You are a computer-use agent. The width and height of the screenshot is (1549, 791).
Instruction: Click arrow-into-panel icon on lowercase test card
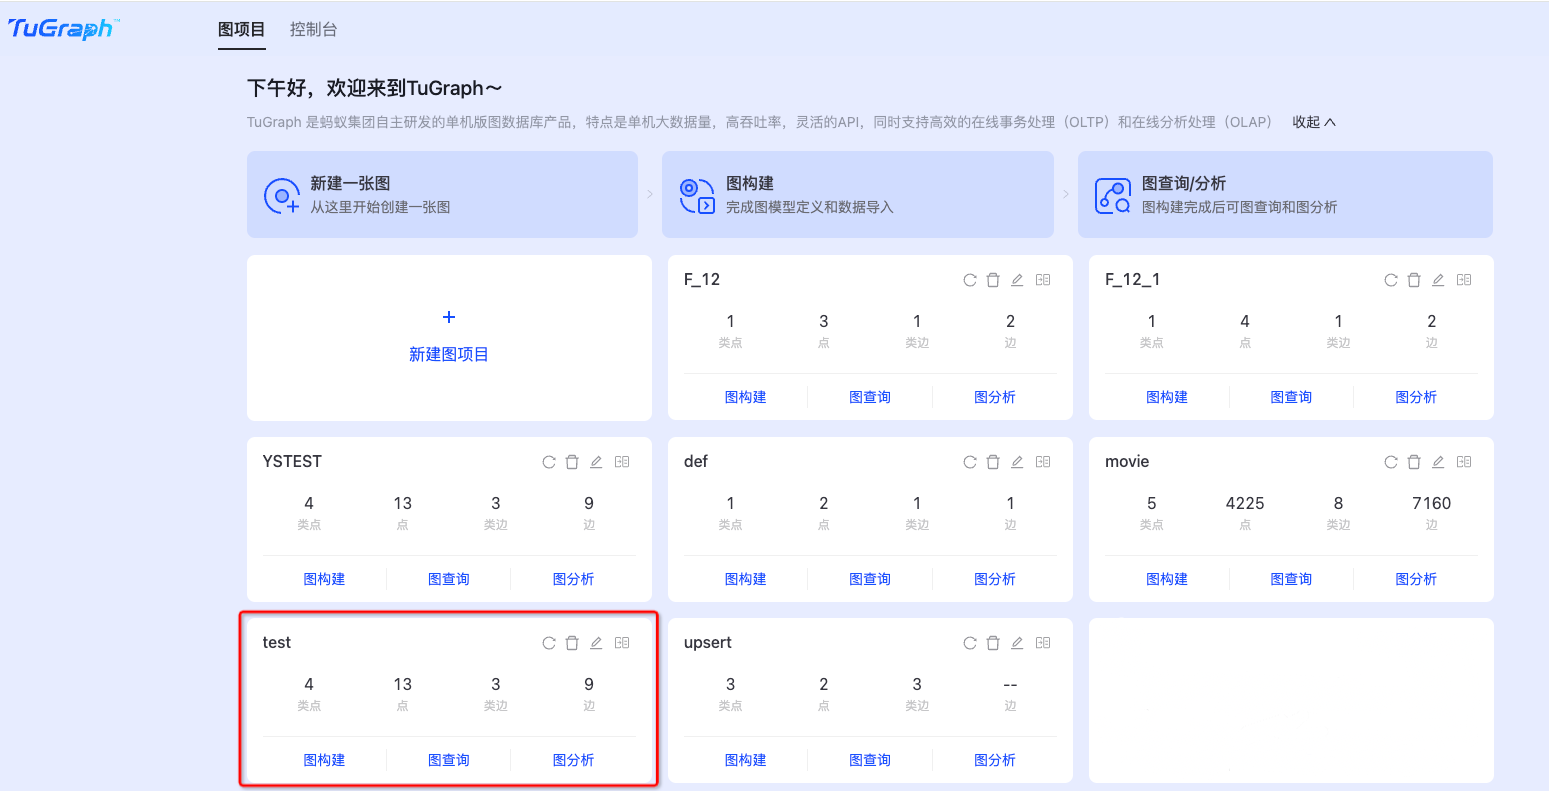pyautogui.click(x=622, y=643)
